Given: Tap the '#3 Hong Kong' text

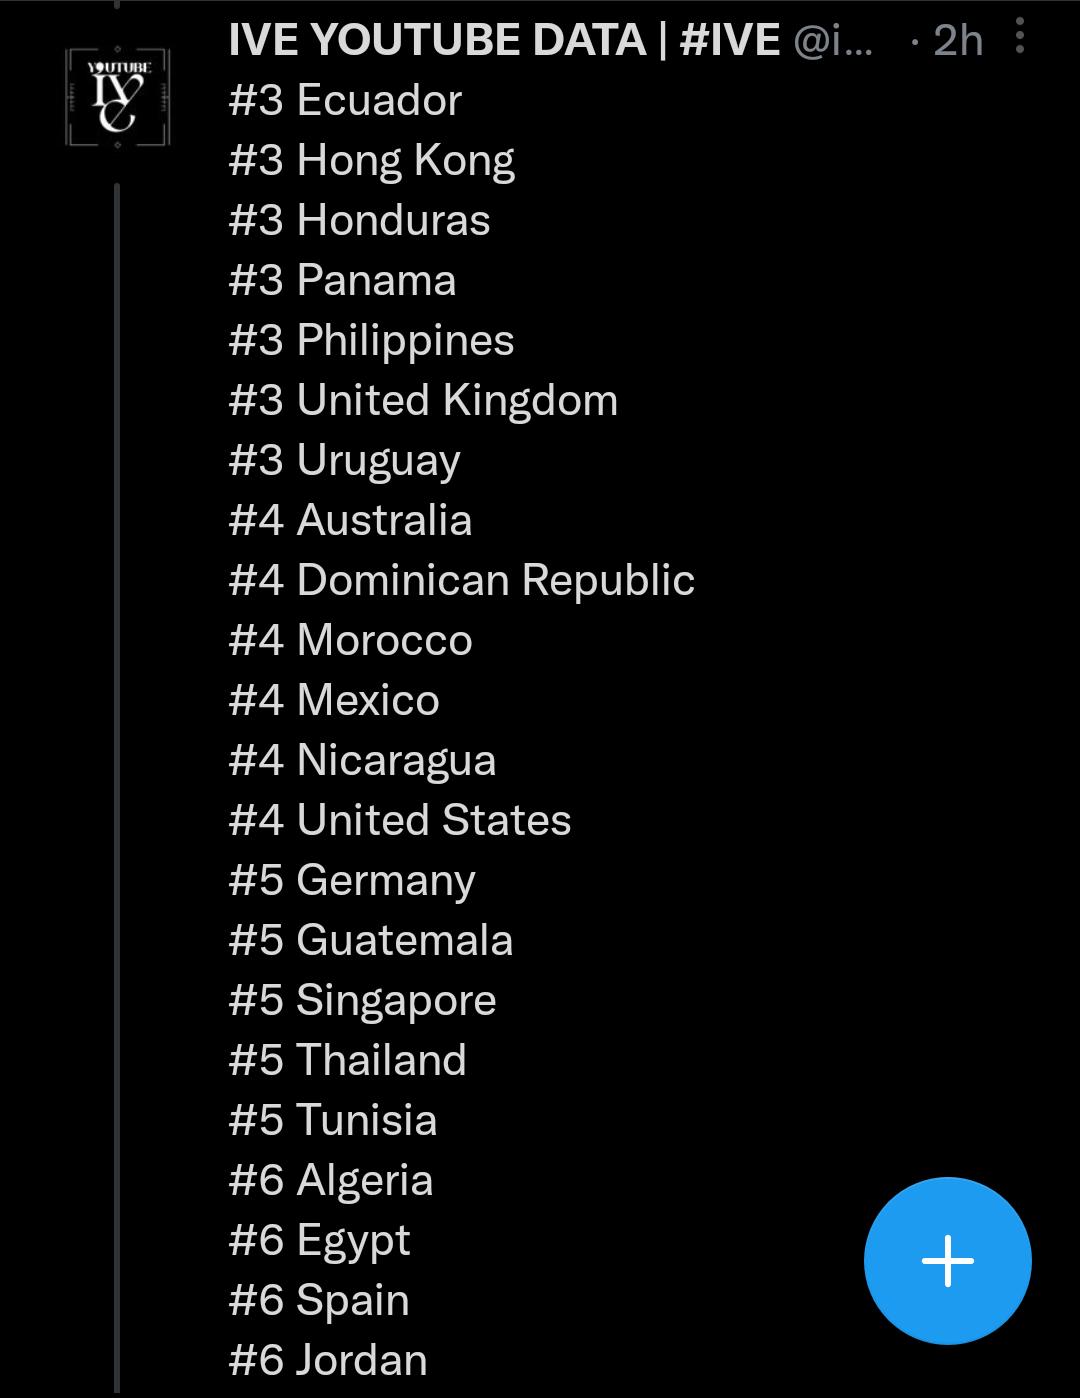Looking at the screenshot, I should 372,161.
